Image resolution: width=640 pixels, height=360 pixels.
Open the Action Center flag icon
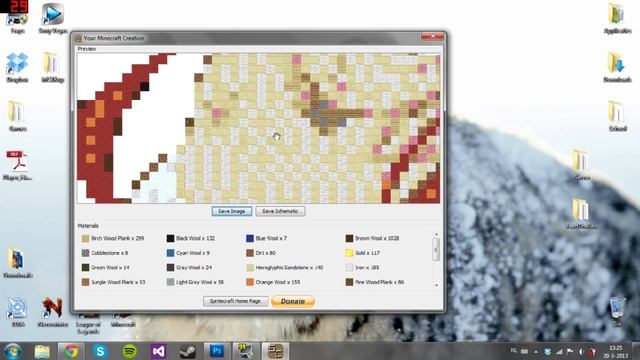[570, 352]
